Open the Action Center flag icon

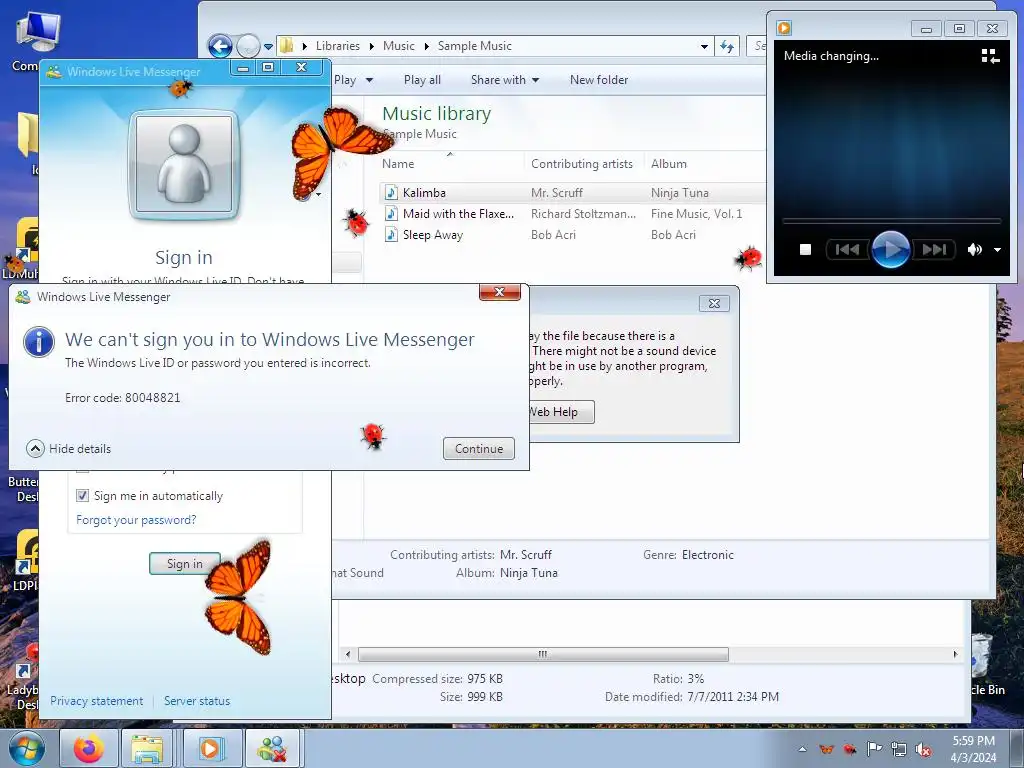[874, 749]
